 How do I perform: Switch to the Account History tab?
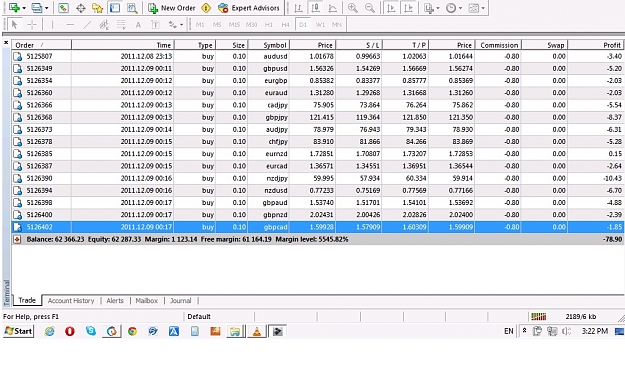click(71, 301)
